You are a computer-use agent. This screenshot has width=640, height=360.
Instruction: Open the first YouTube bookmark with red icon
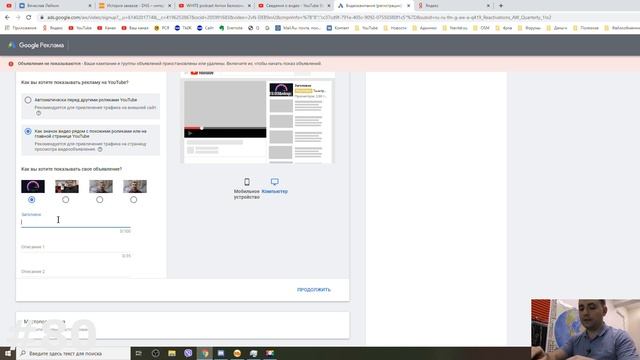pyautogui.click(x=80, y=28)
